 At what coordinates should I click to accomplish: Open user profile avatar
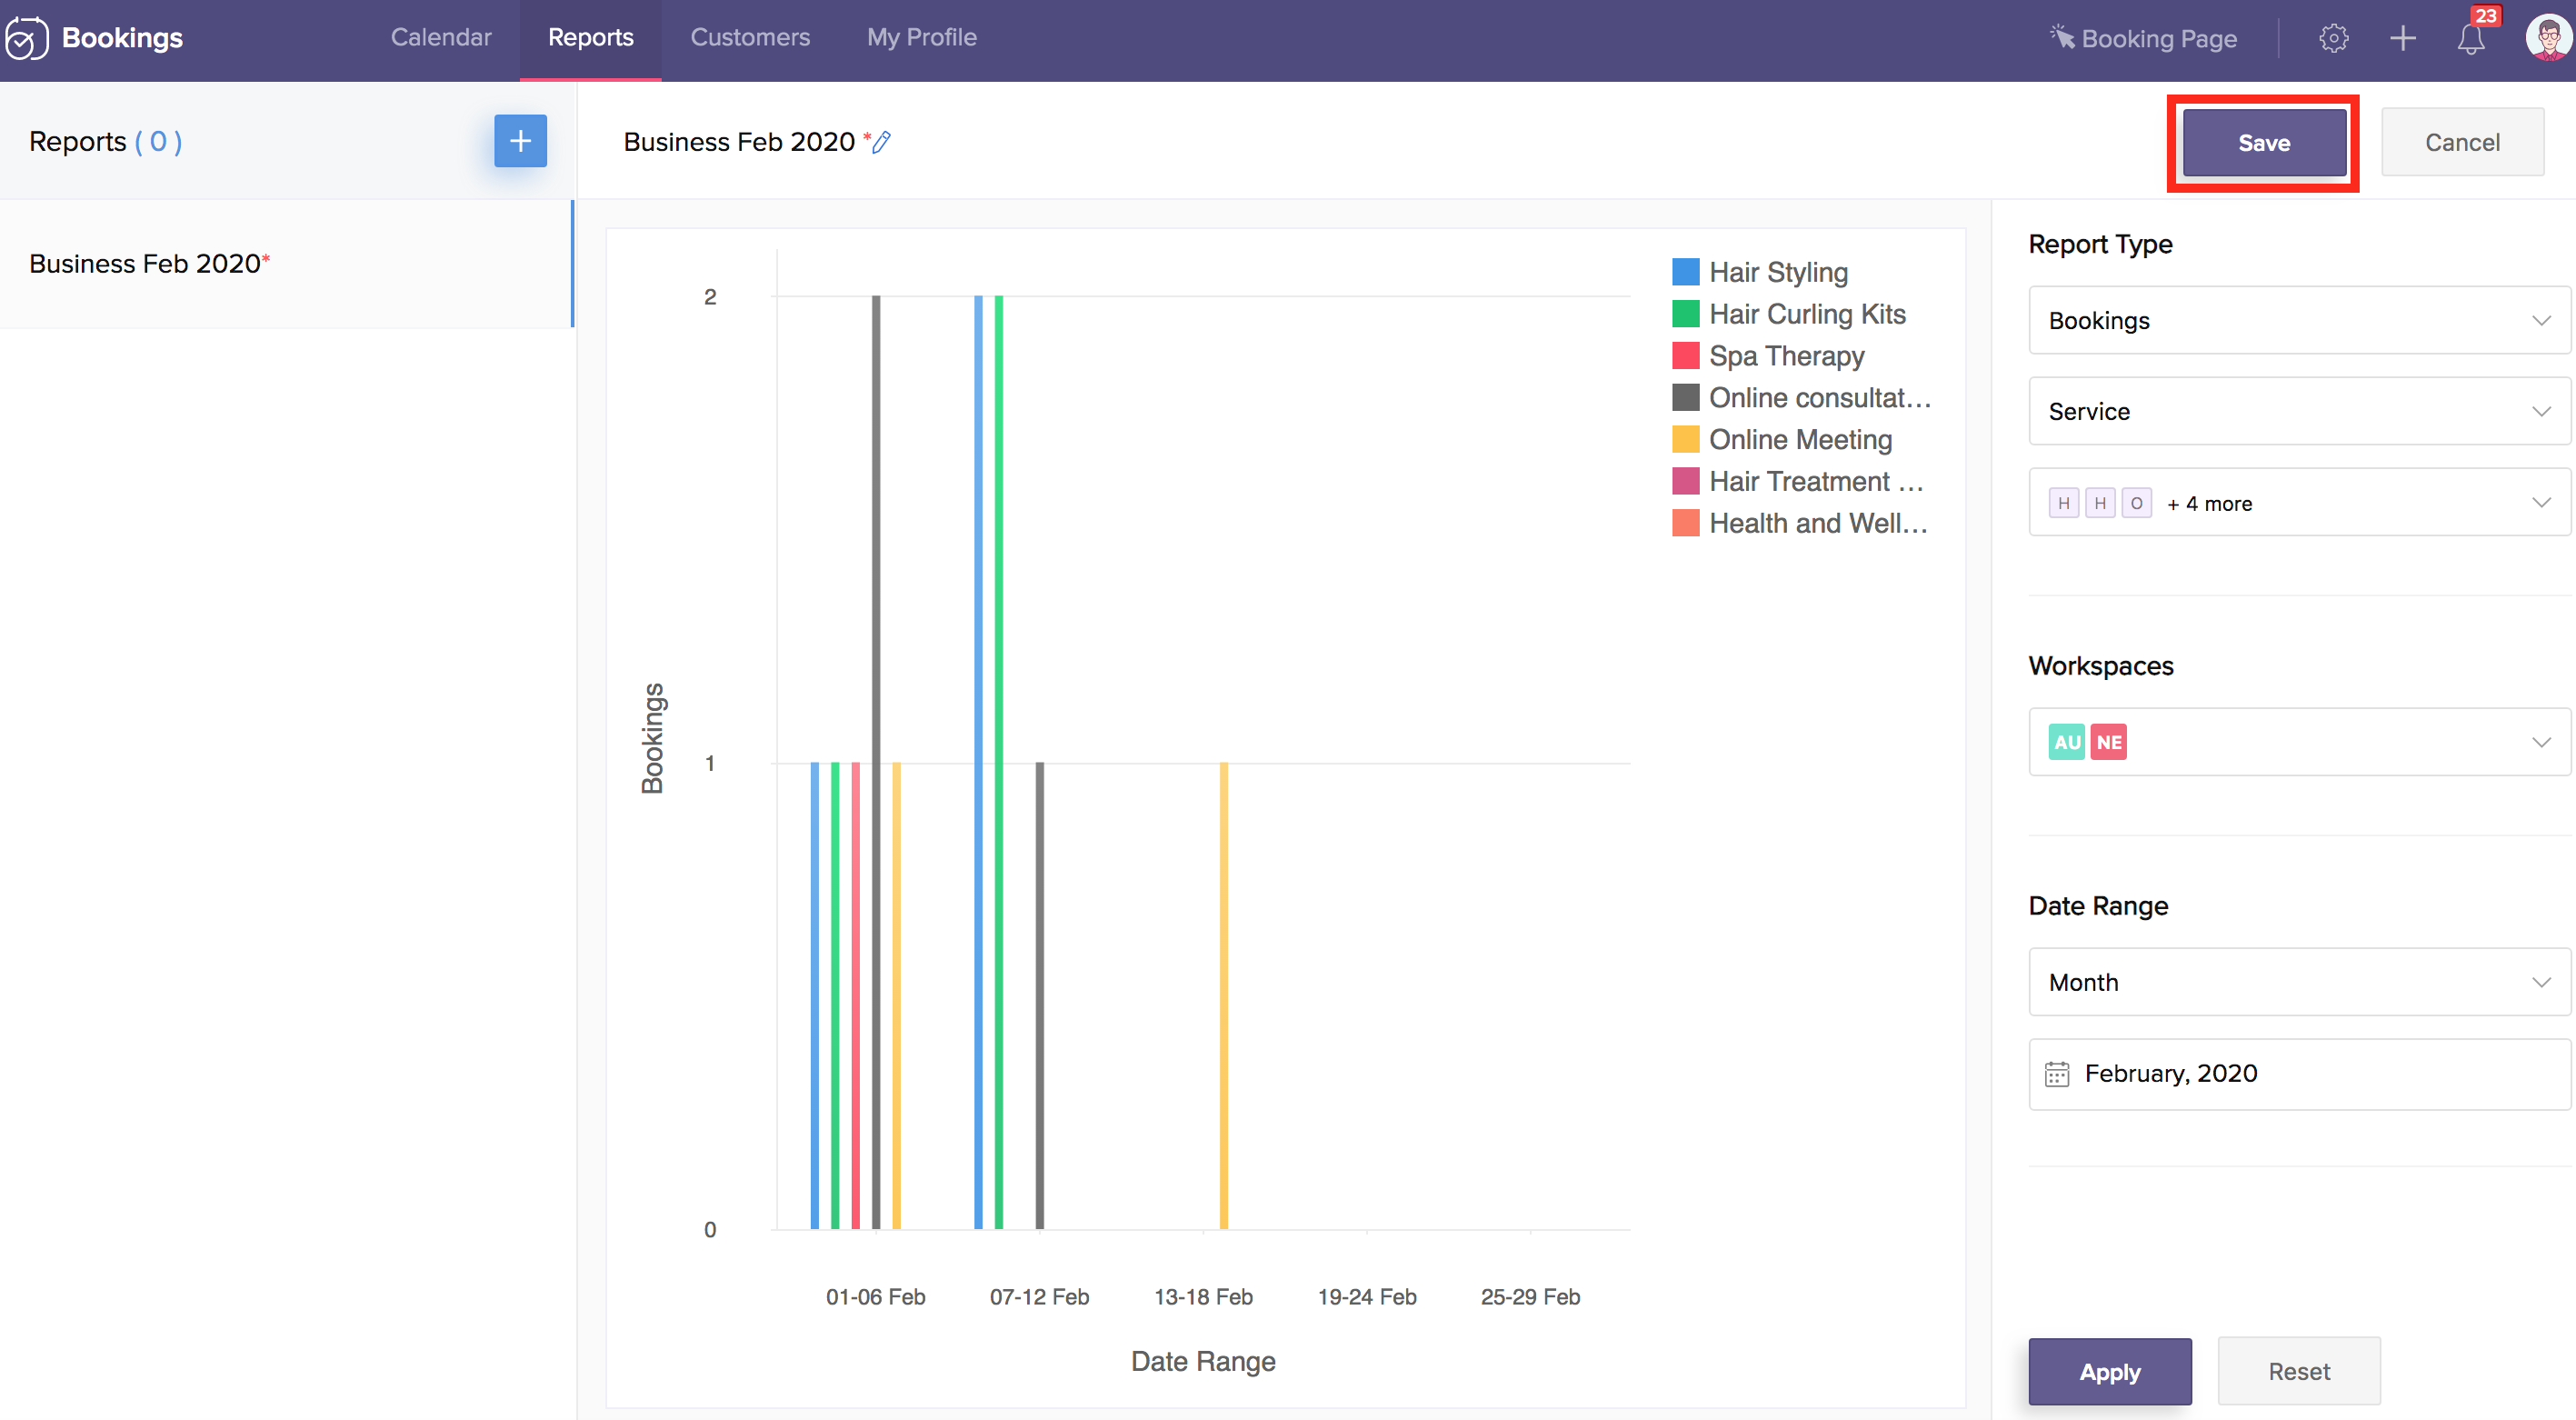point(2546,38)
